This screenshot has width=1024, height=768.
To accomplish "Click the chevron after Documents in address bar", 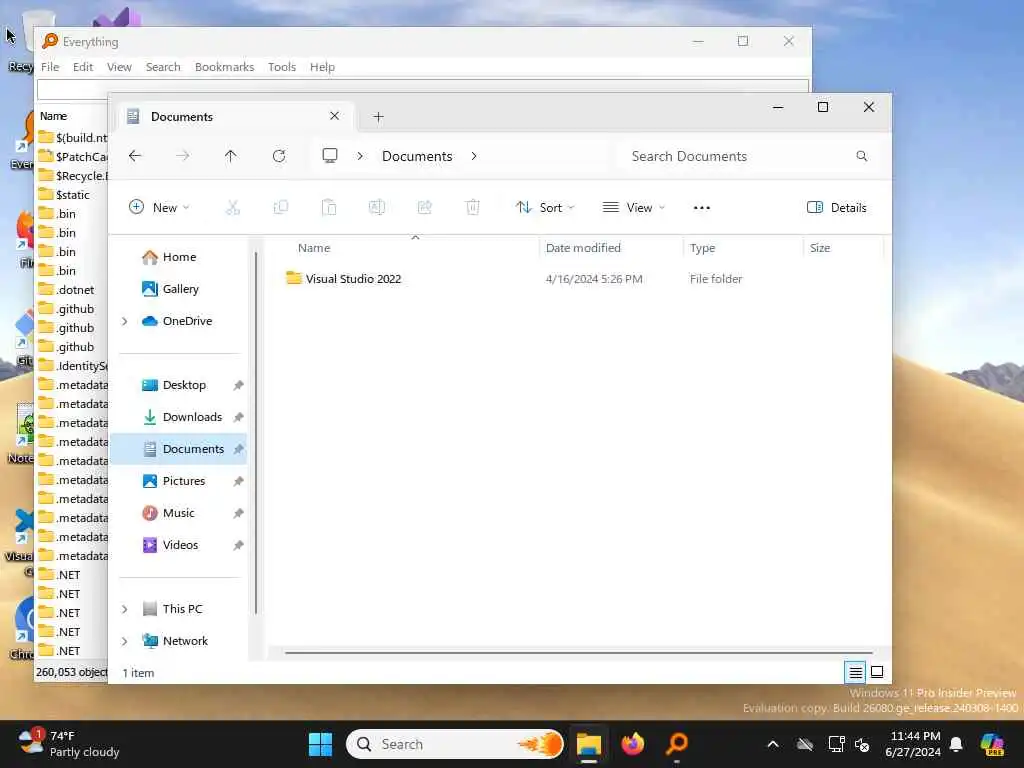I will (474, 156).
